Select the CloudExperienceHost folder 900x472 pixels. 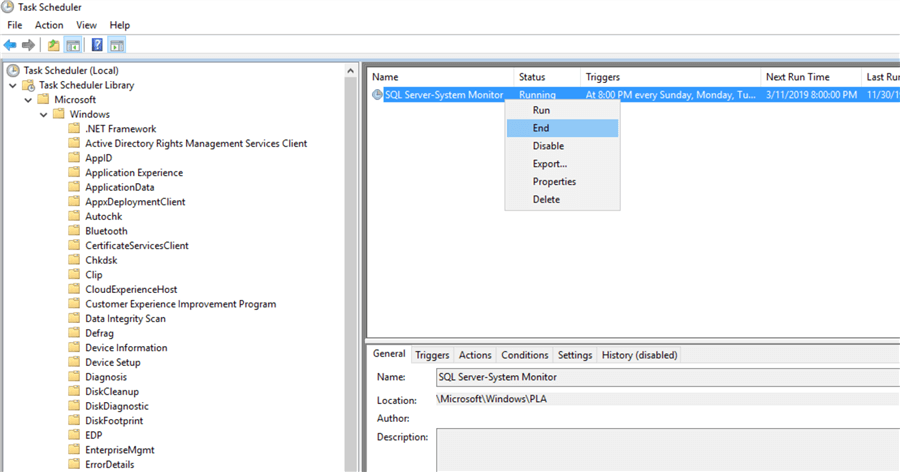coord(131,289)
